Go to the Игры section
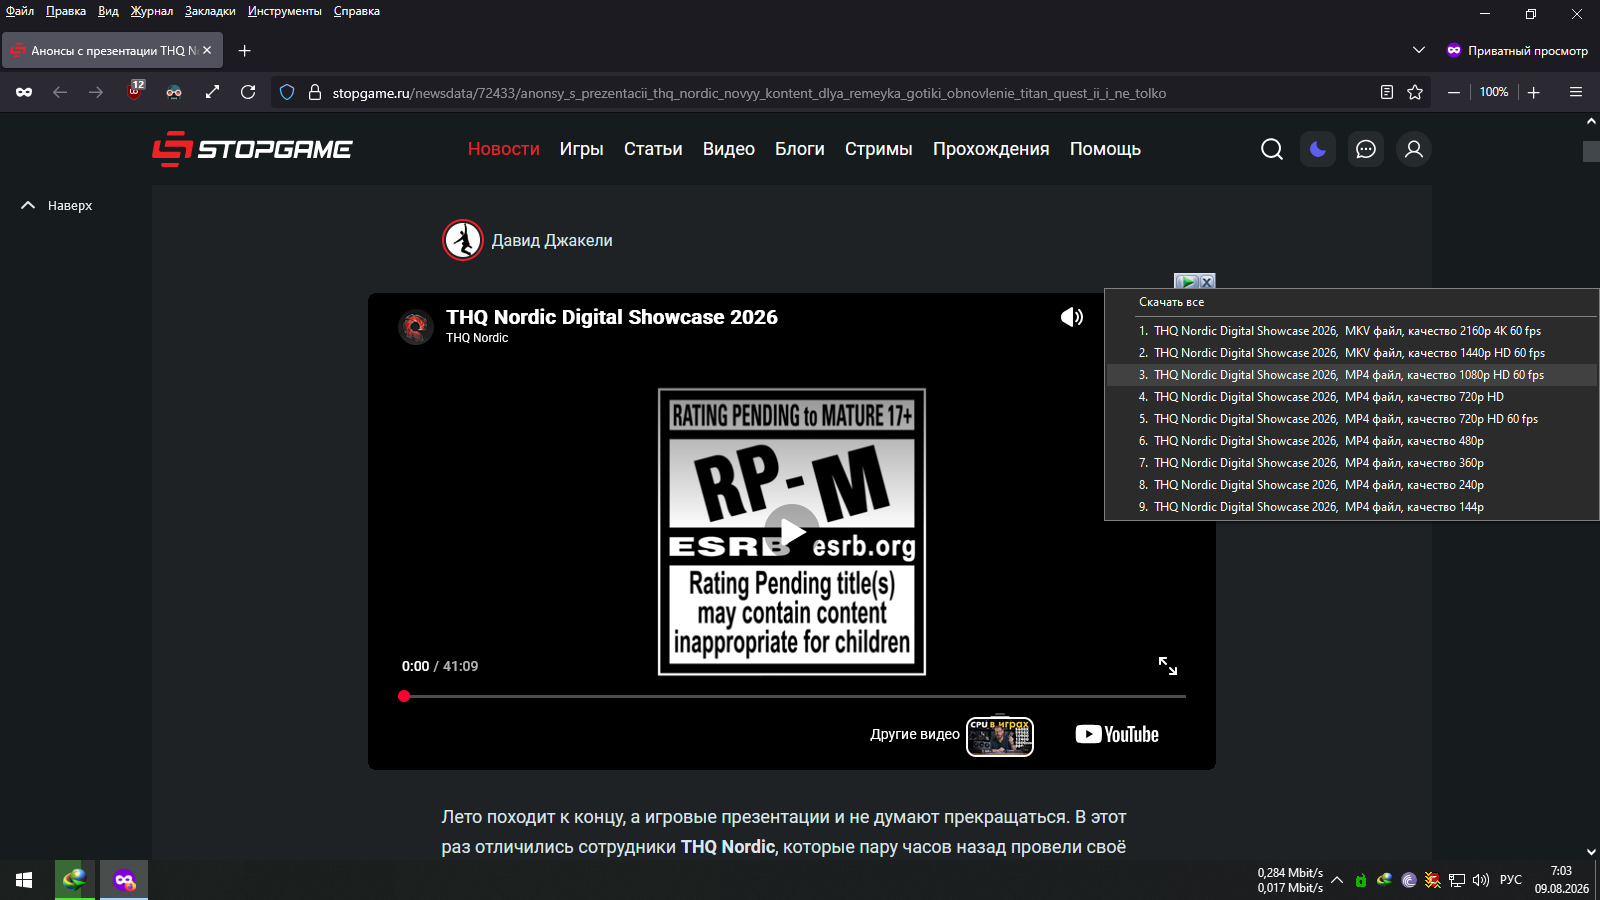The width and height of the screenshot is (1600, 900). tap(582, 149)
